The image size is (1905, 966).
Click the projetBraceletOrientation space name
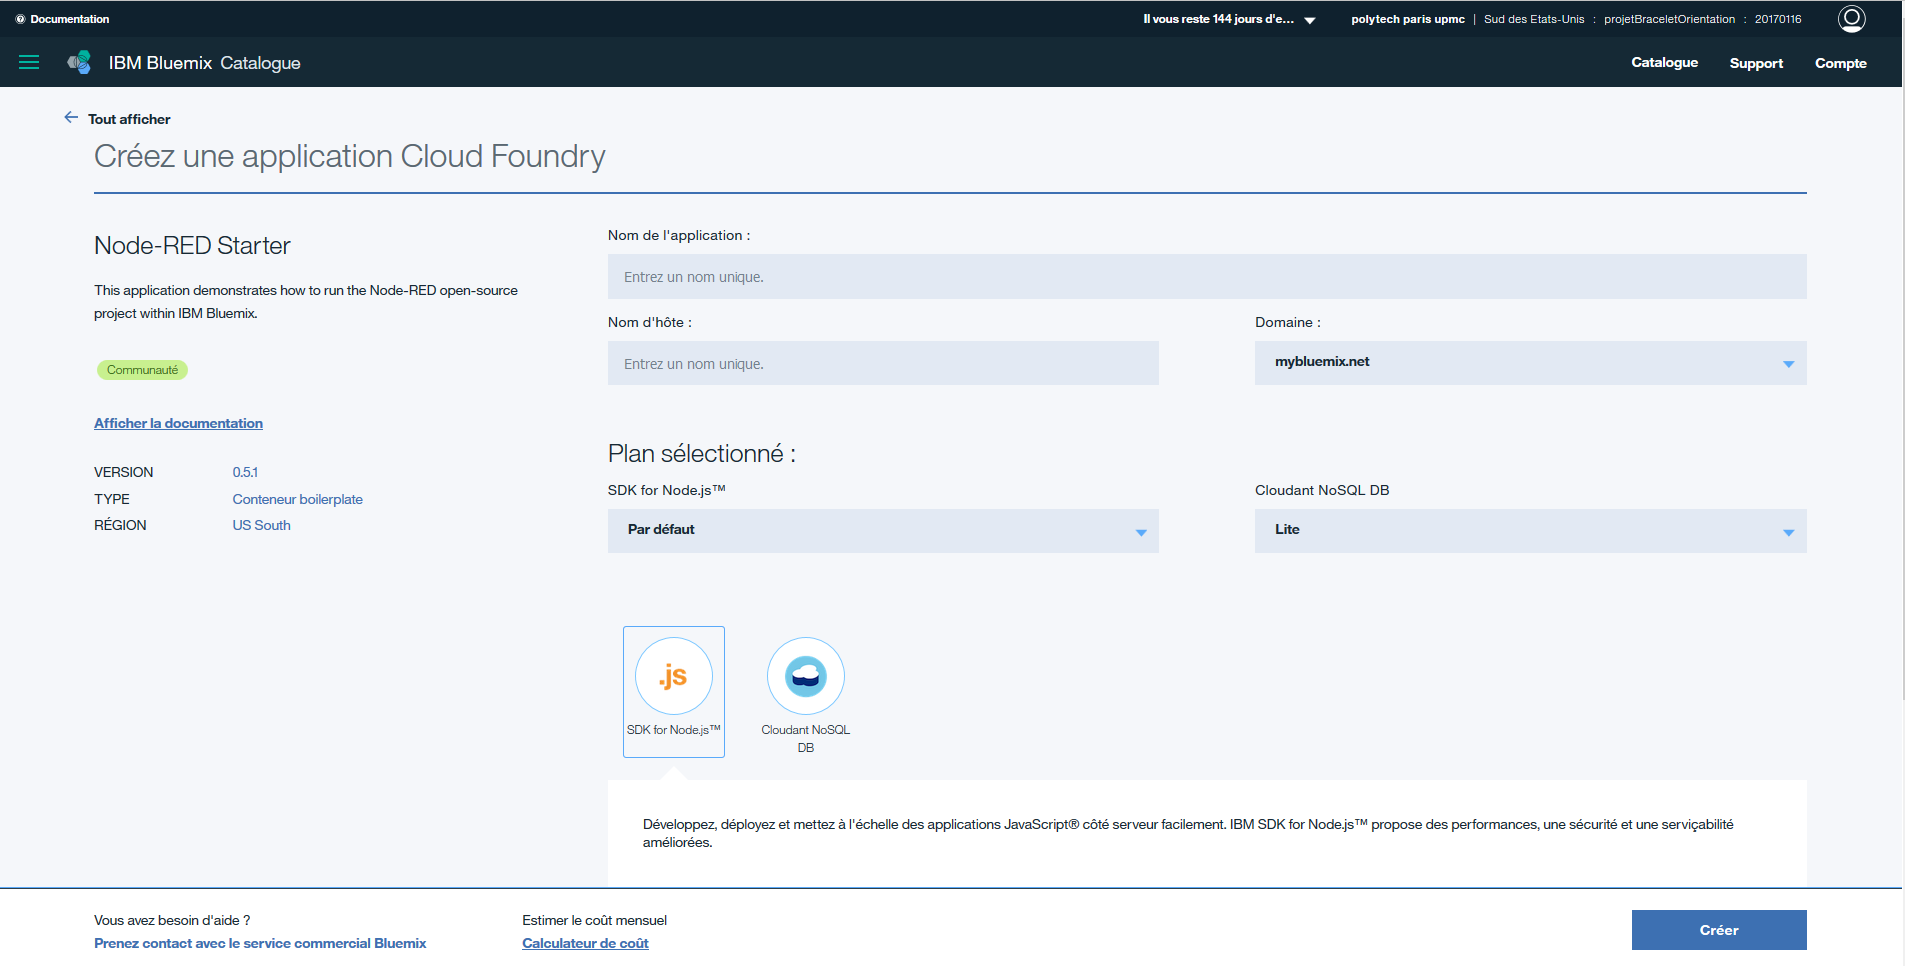[x=1669, y=19]
